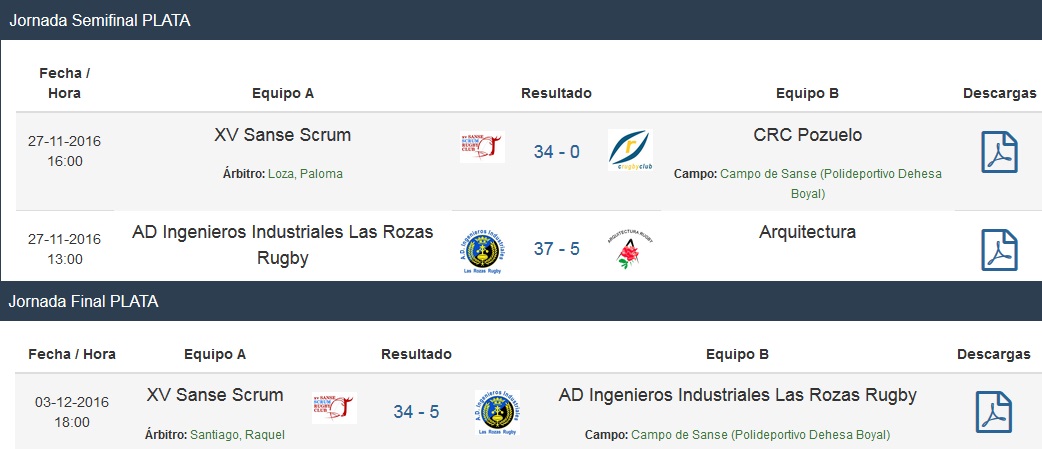Download PDF for Ingenieros Industriales vs Arquitectura match
The height and width of the screenshot is (449, 1042).
click(999, 250)
